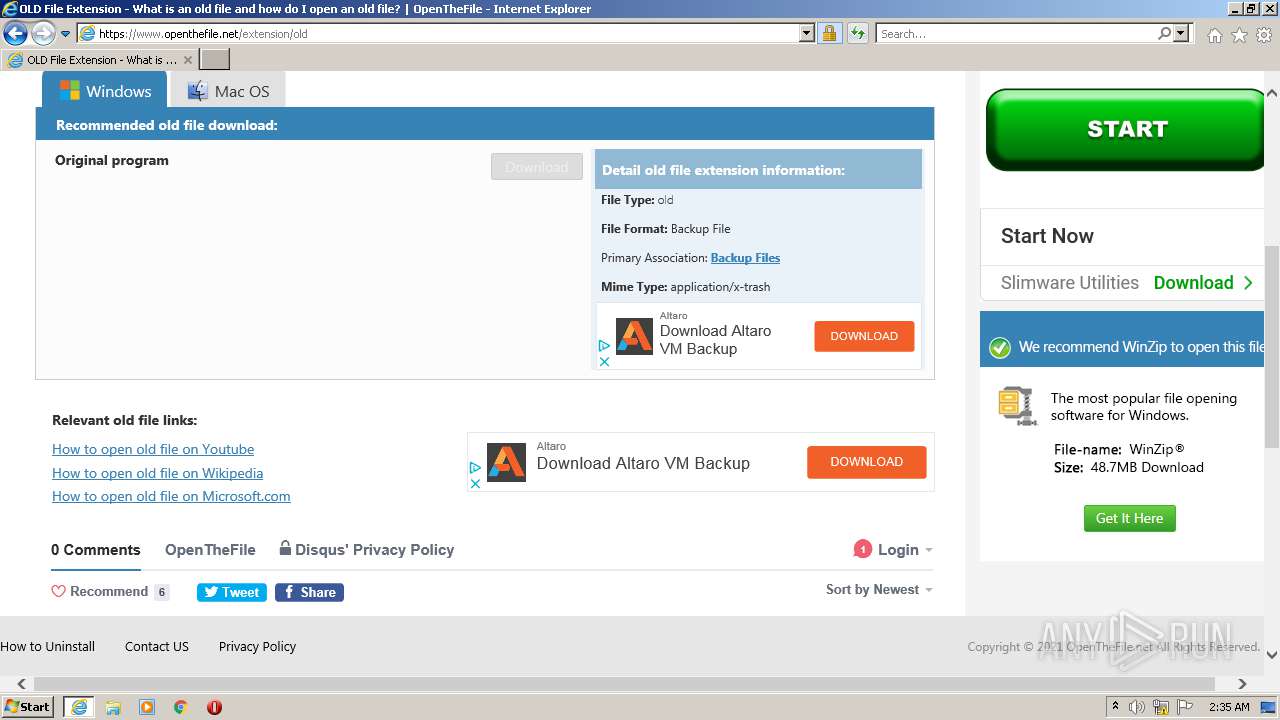Image resolution: width=1280 pixels, height=720 pixels.
Task: Click the green START ad button
Action: click(x=1126, y=129)
